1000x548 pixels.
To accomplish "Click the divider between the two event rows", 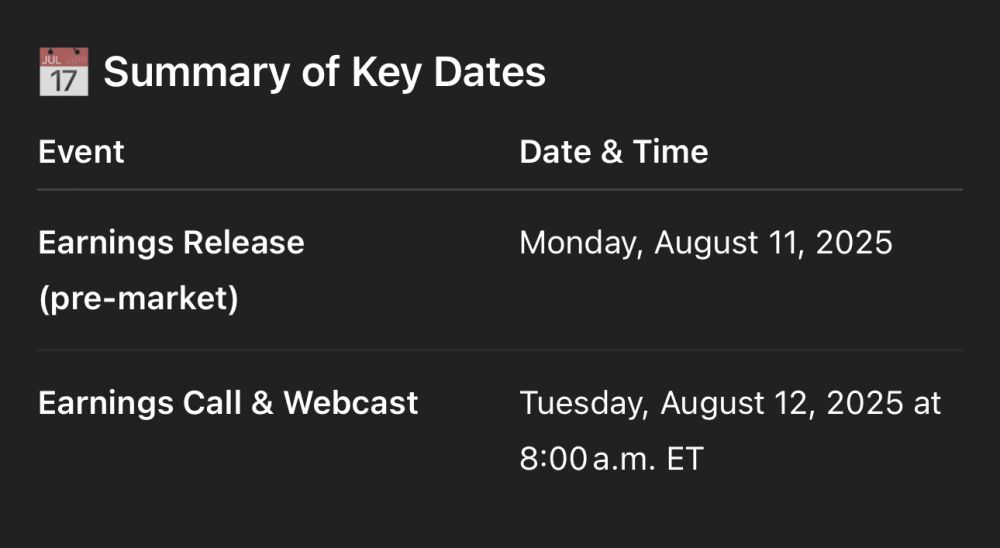I will (500, 350).
